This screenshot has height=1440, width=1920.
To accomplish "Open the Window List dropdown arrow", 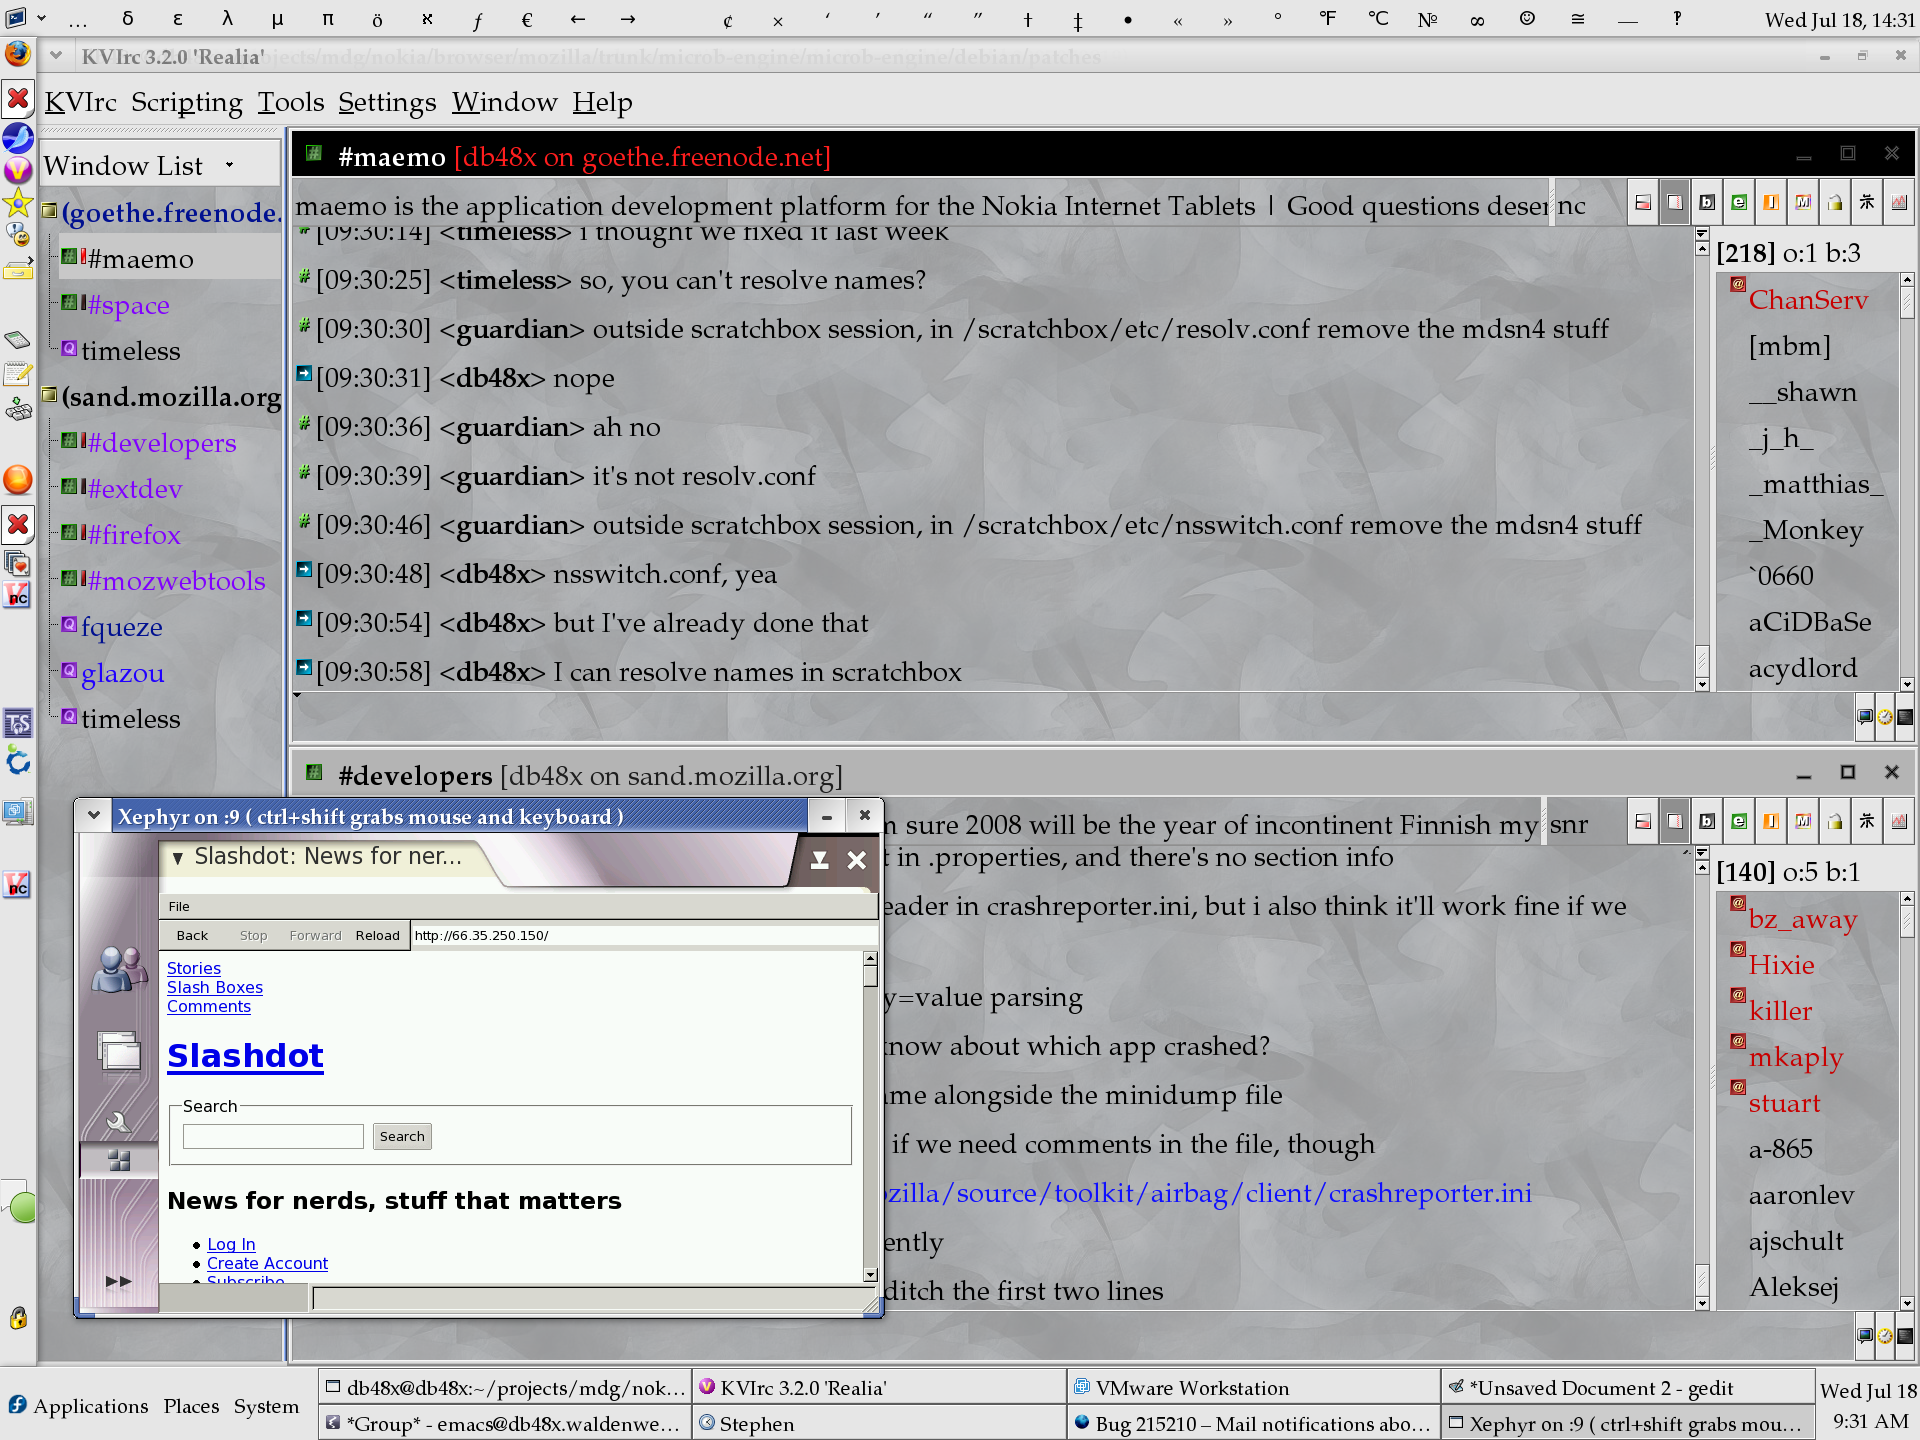I will (x=229, y=165).
